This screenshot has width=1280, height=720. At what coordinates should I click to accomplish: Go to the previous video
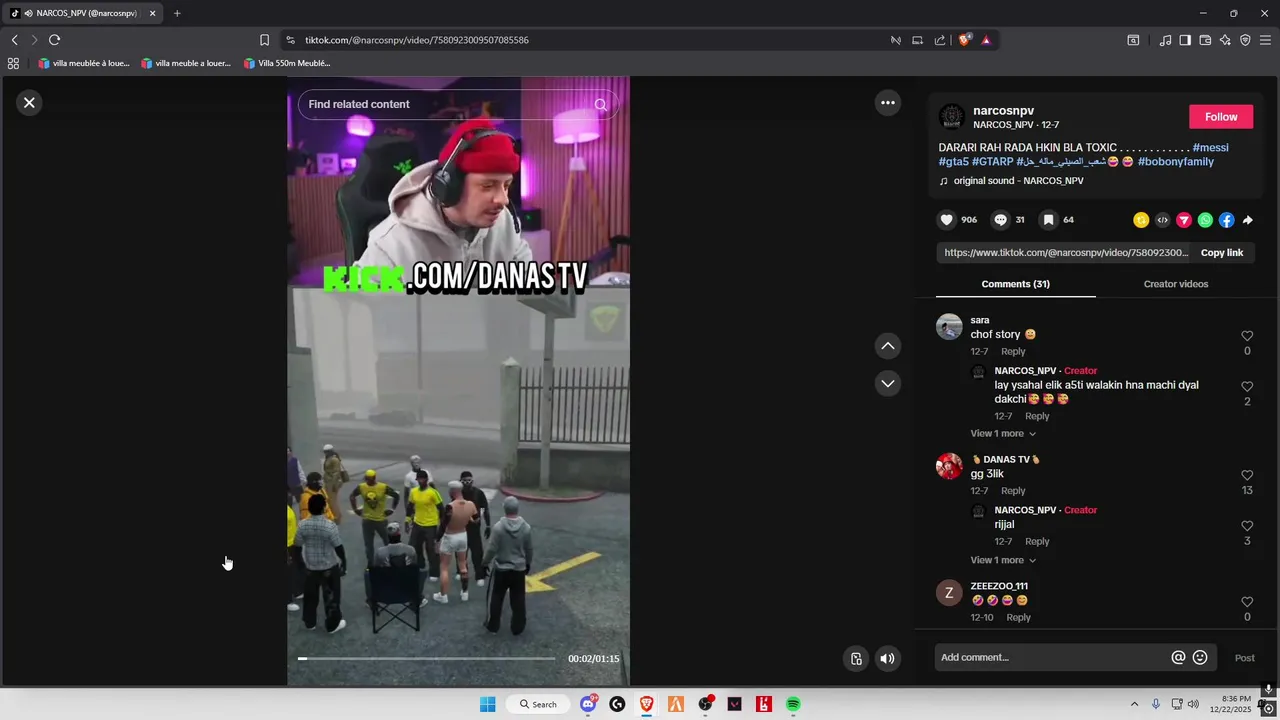(x=887, y=346)
